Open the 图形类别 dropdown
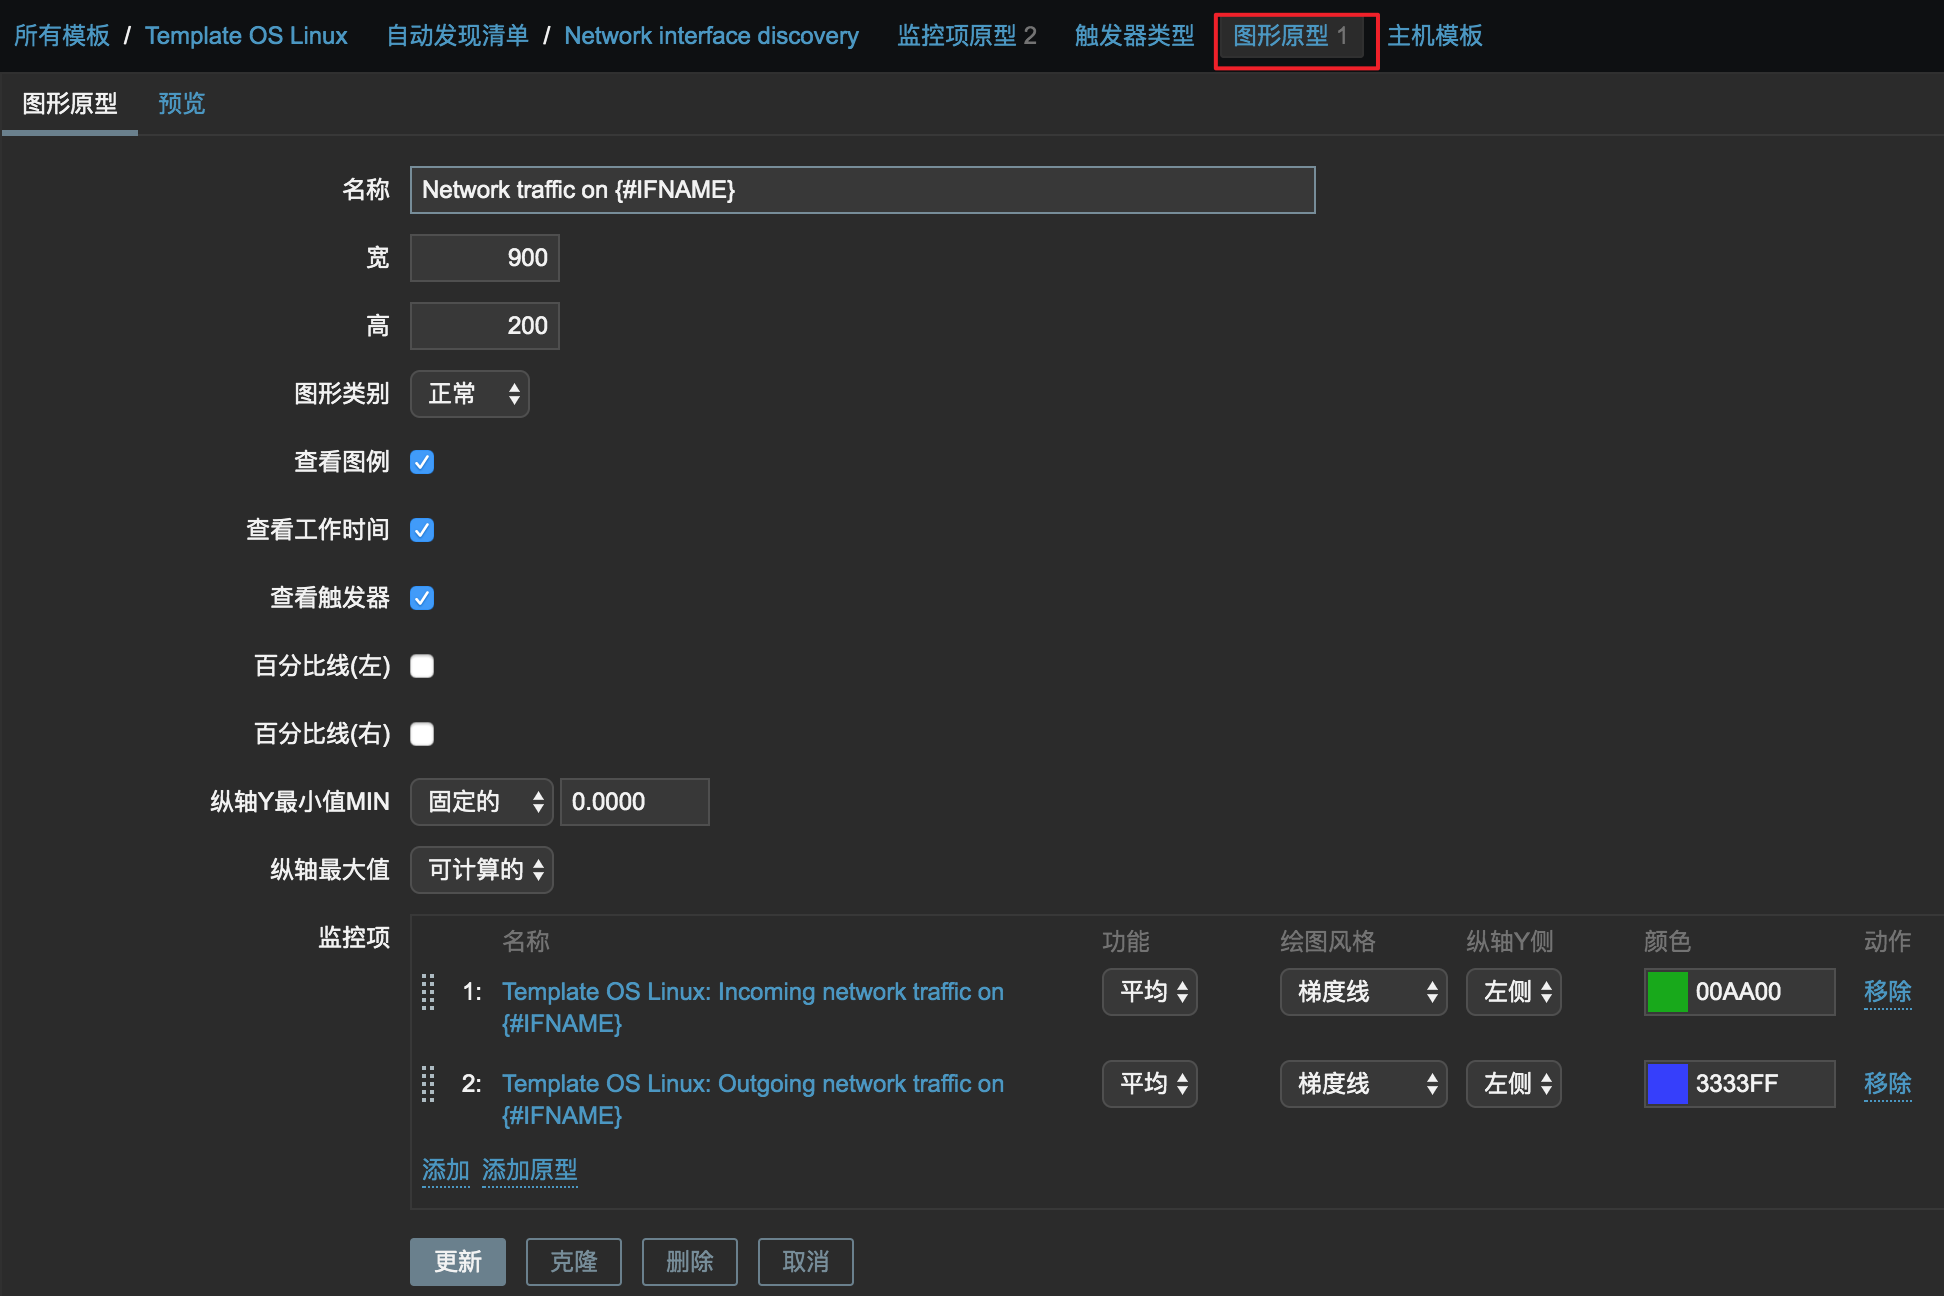The image size is (1944, 1296). click(x=469, y=394)
